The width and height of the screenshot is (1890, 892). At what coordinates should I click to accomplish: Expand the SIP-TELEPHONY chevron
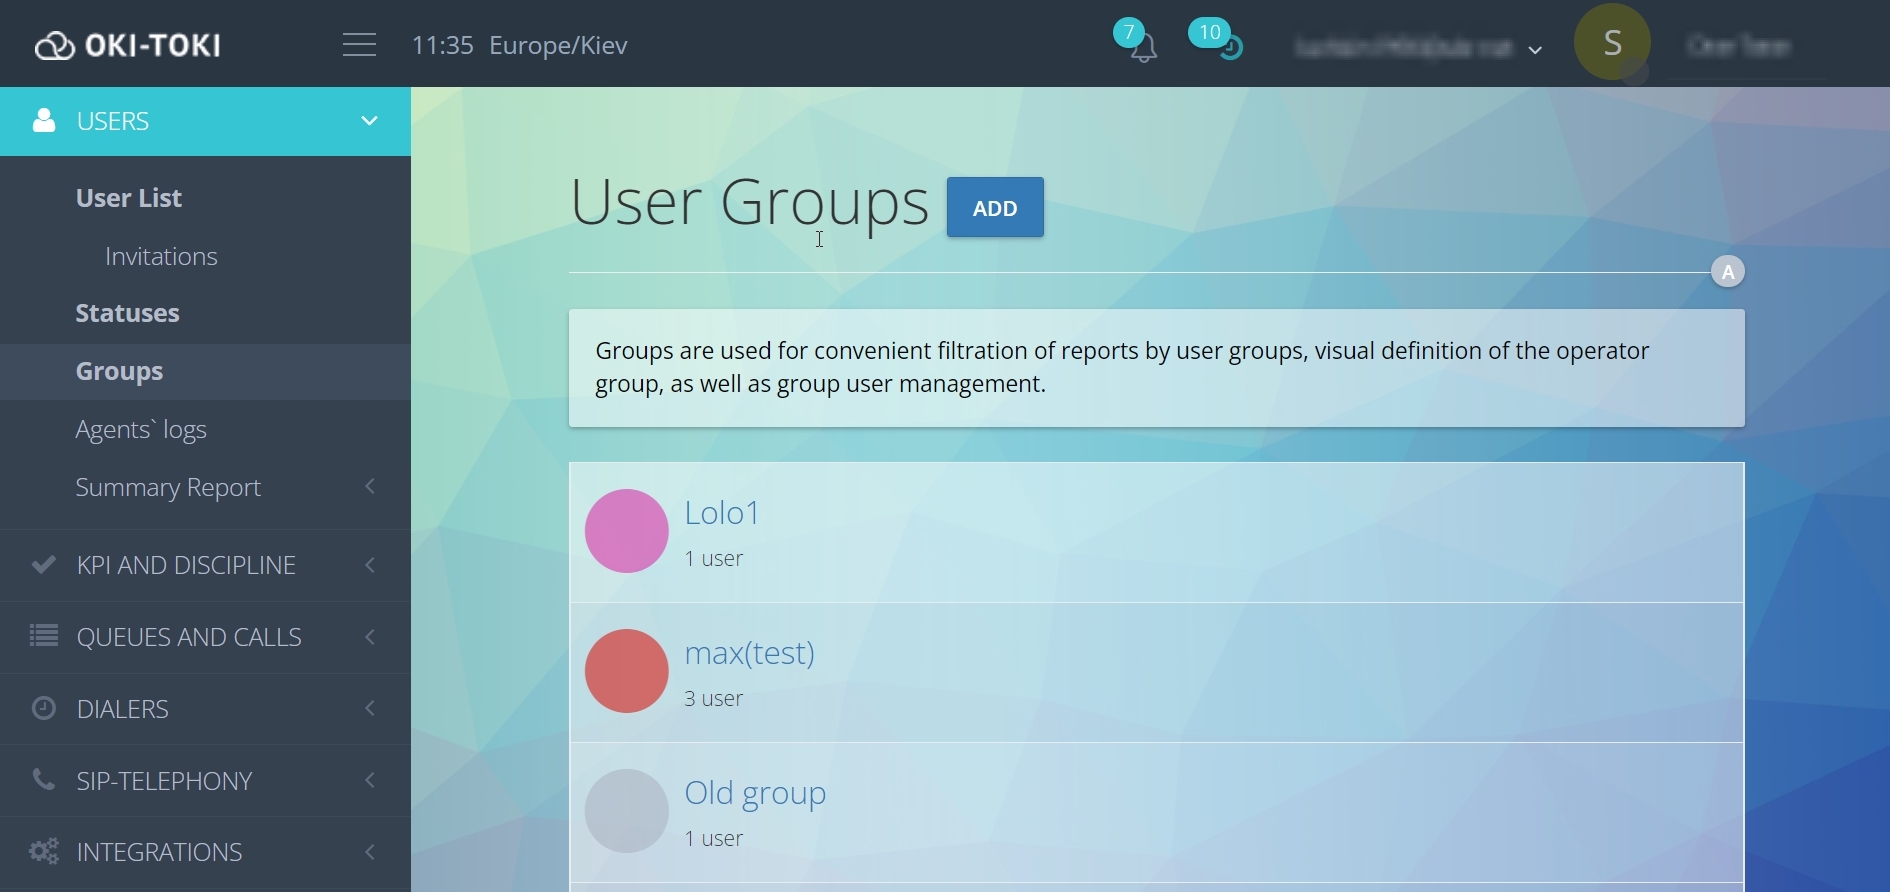(370, 780)
